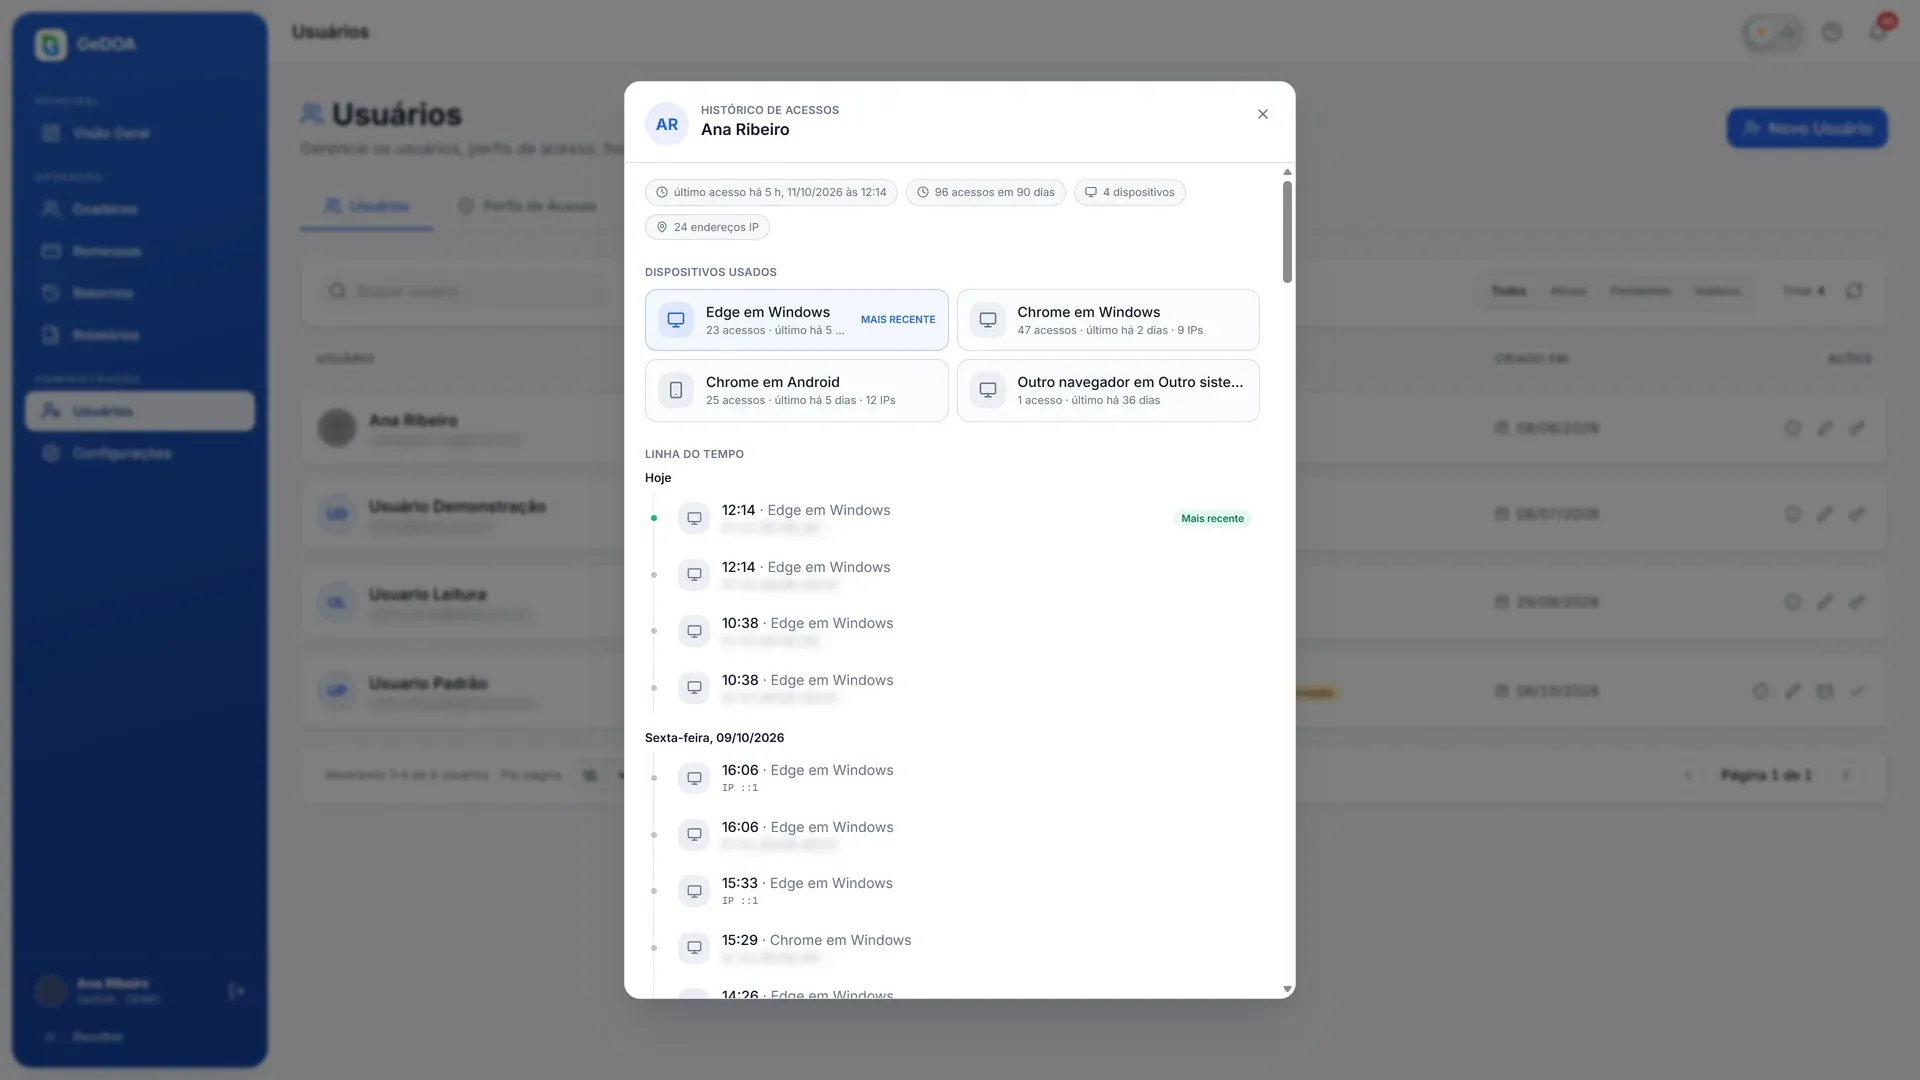The width and height of the screenshot is (1920, 1080).
Task: Click the AR avatar in the dialog header
Action: tap(667, 124)
